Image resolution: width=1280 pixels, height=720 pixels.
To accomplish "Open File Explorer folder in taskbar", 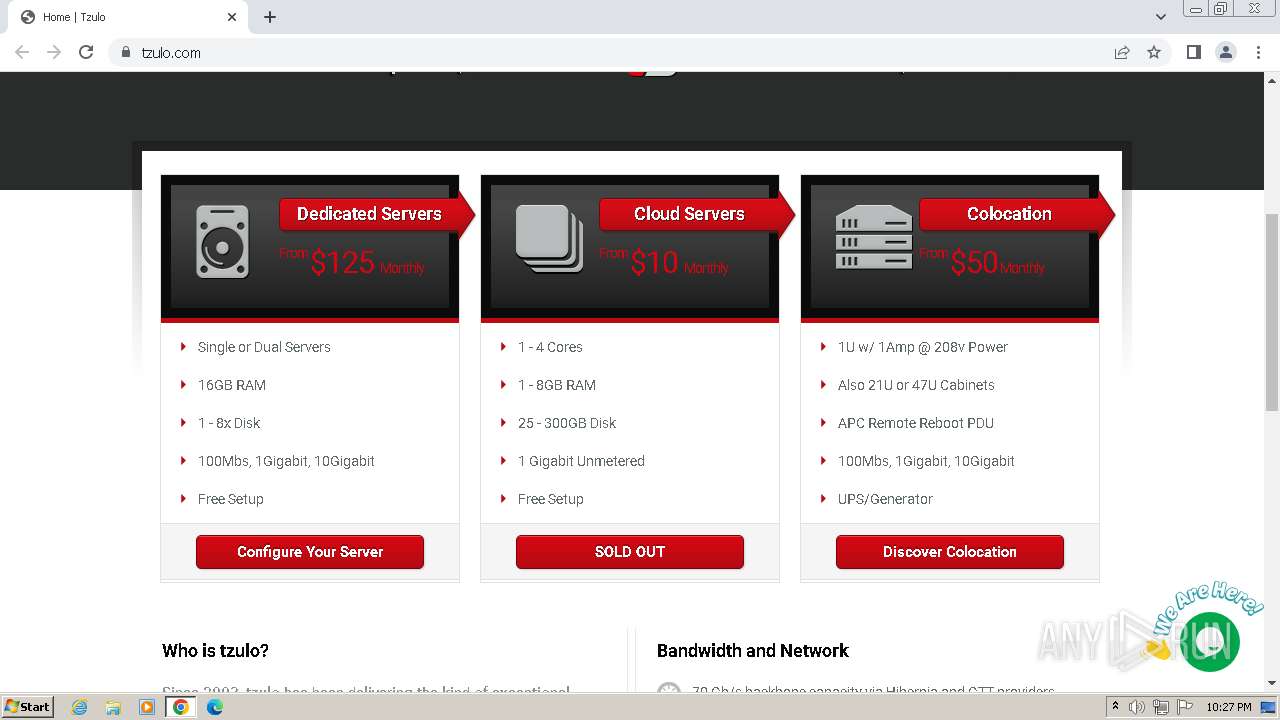I will pyautogui.click(x=113, y=707).
